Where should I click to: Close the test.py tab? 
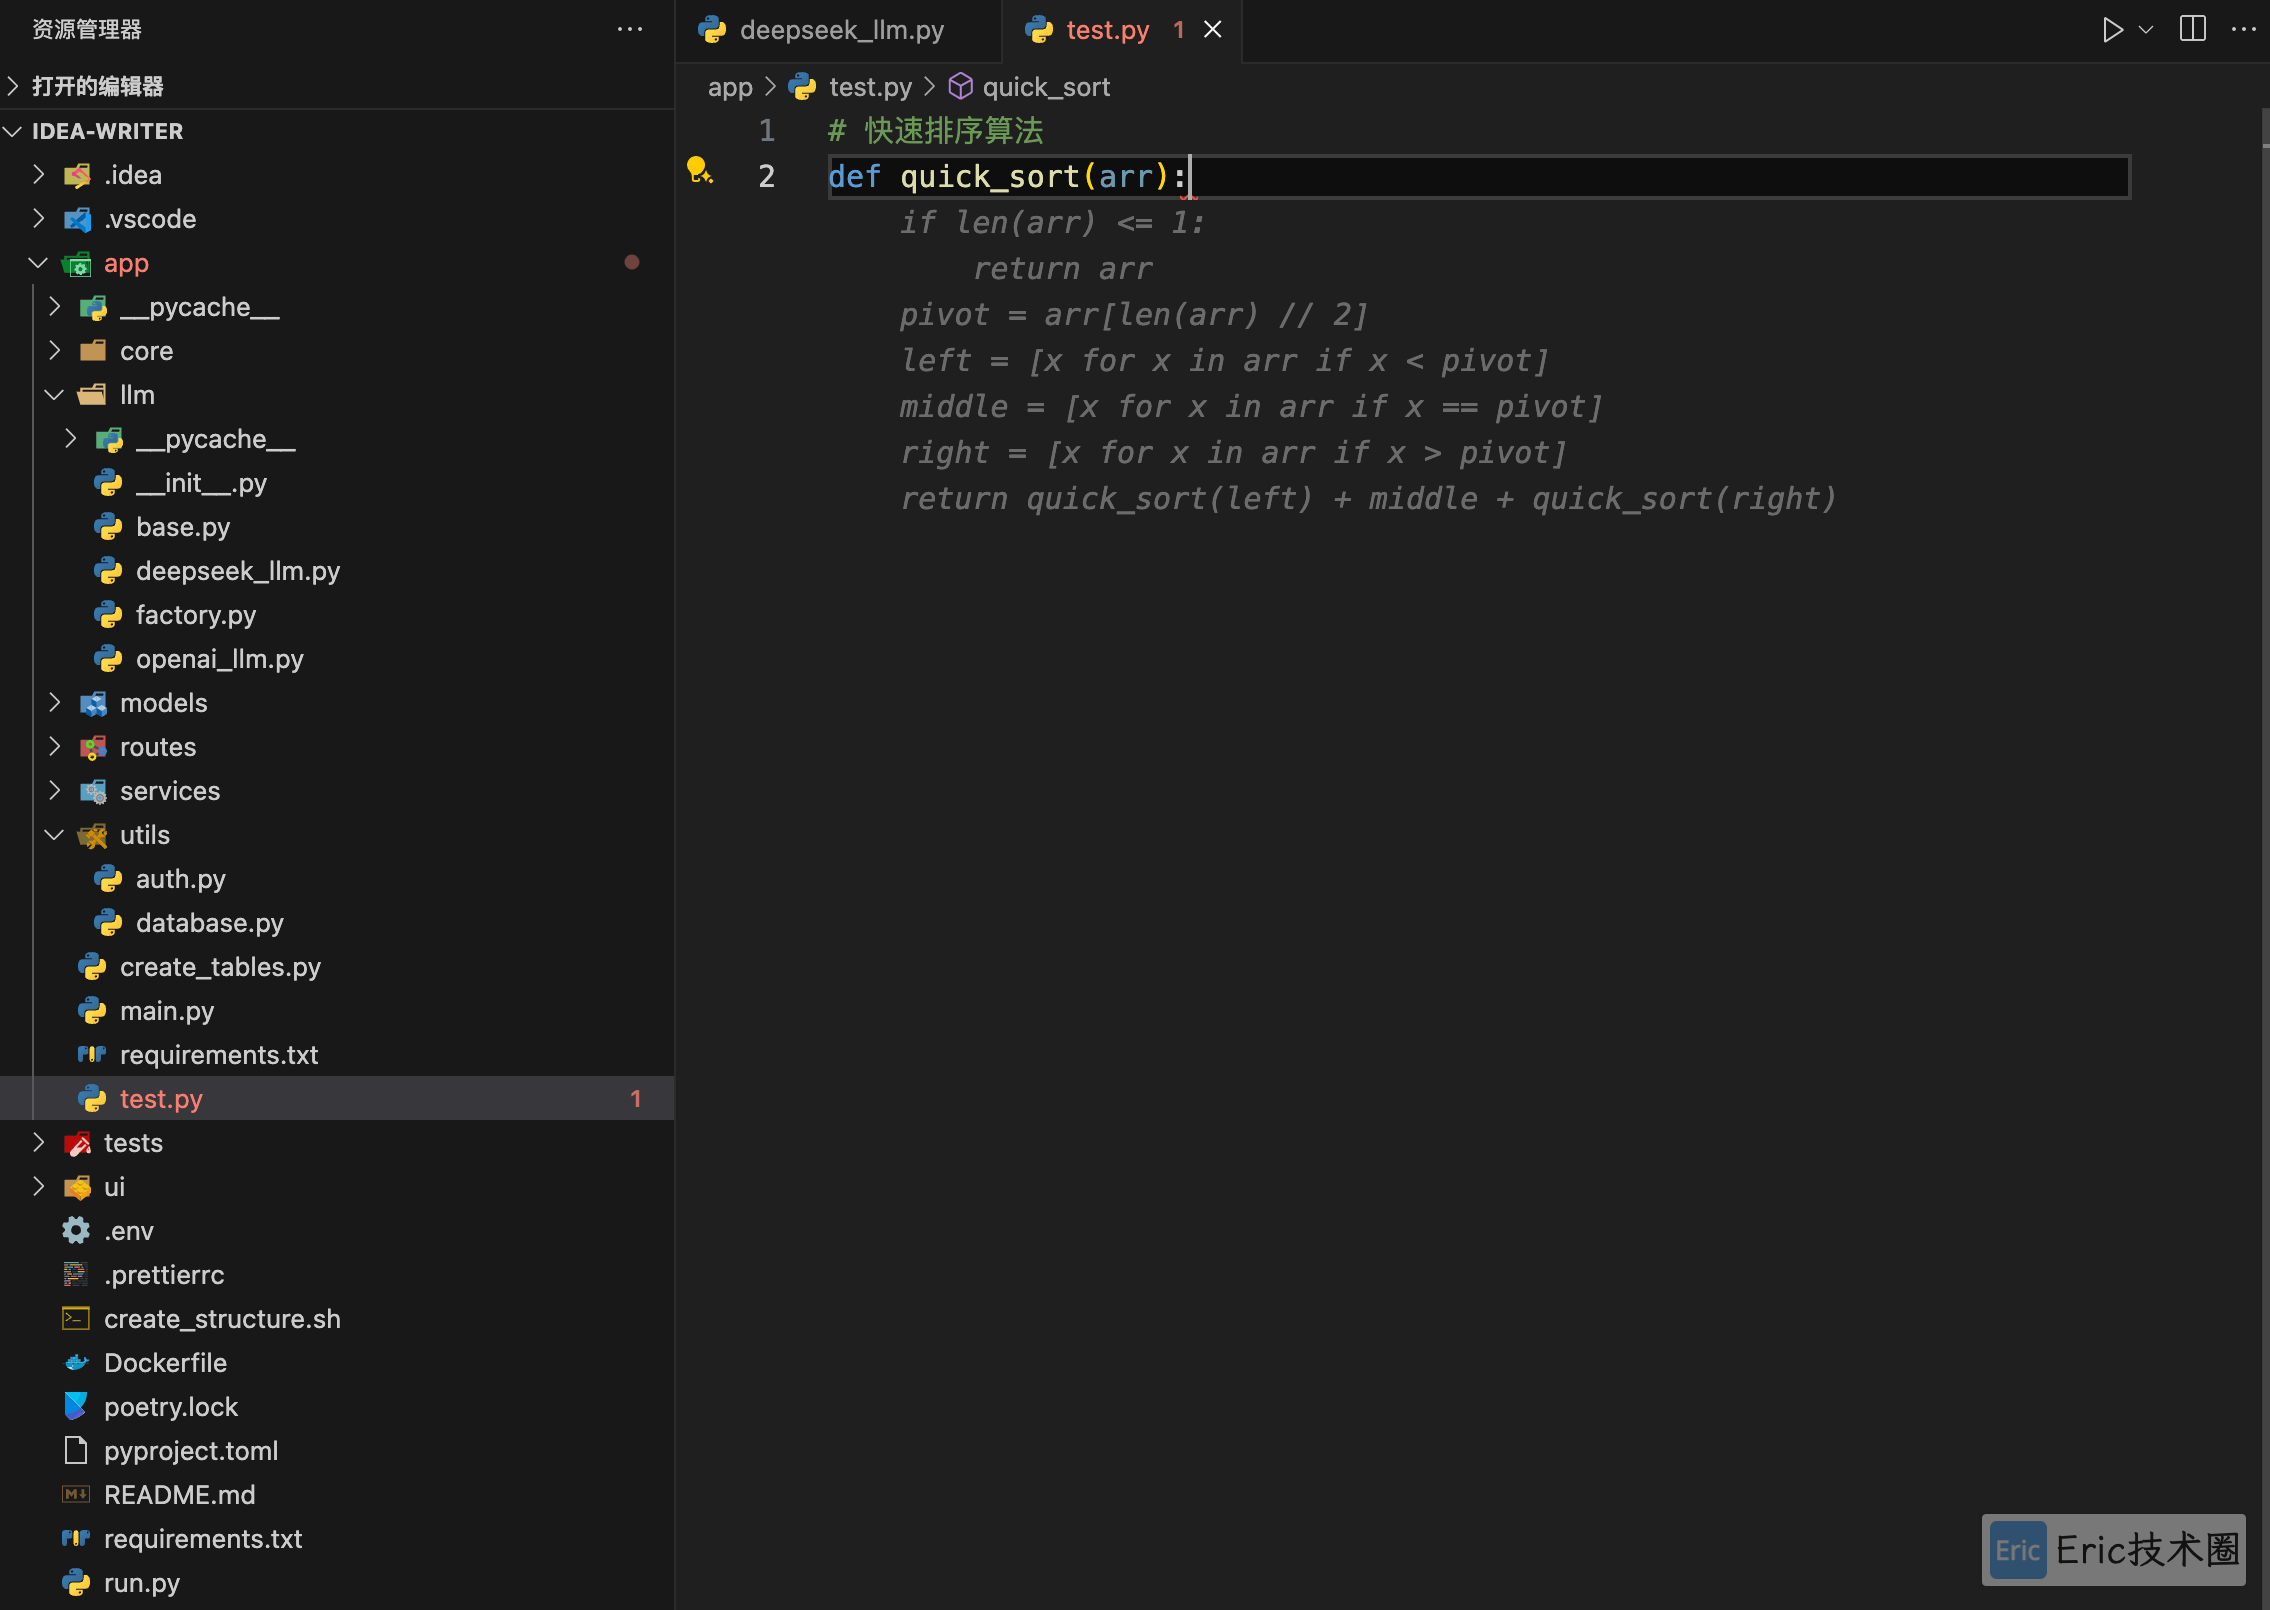pyautogui.click(x=1213, y=30)
